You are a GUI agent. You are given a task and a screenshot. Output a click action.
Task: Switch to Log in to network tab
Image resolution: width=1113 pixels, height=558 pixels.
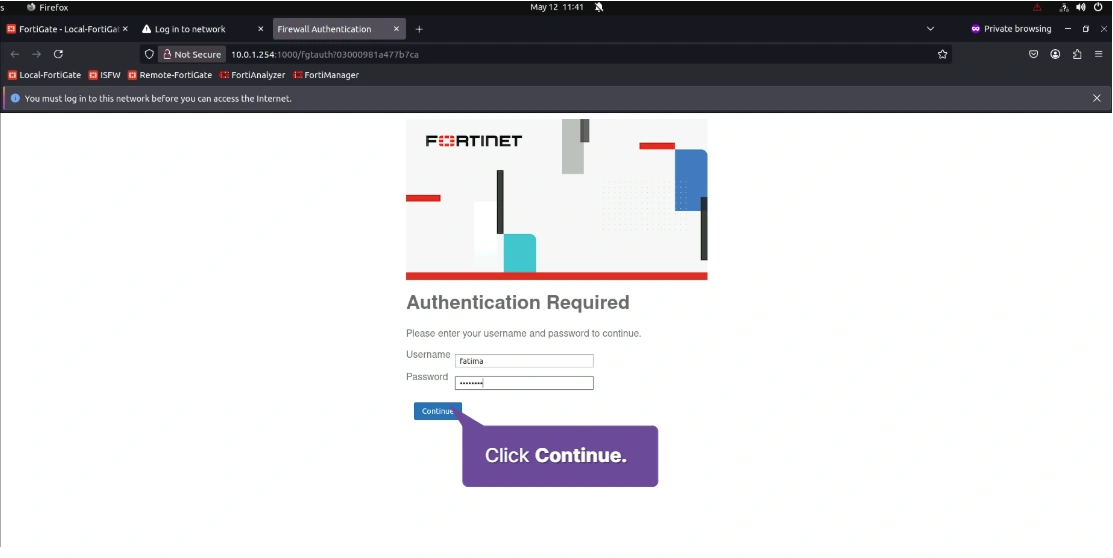click(x=190, y=29)
